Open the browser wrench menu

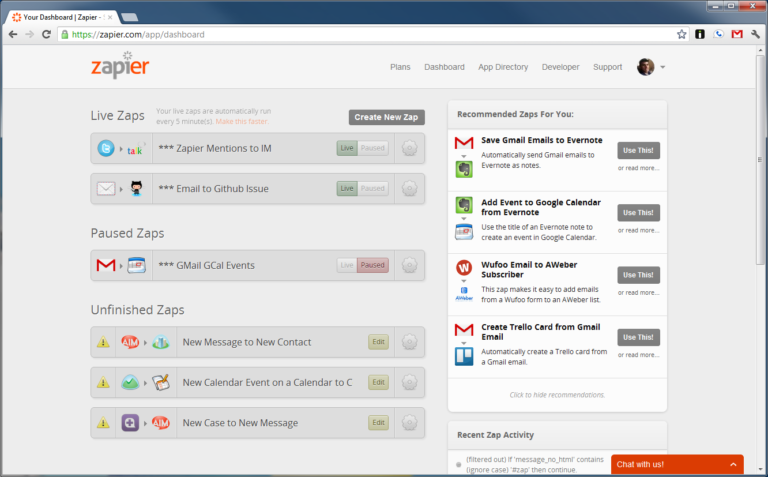coord(756,34)
